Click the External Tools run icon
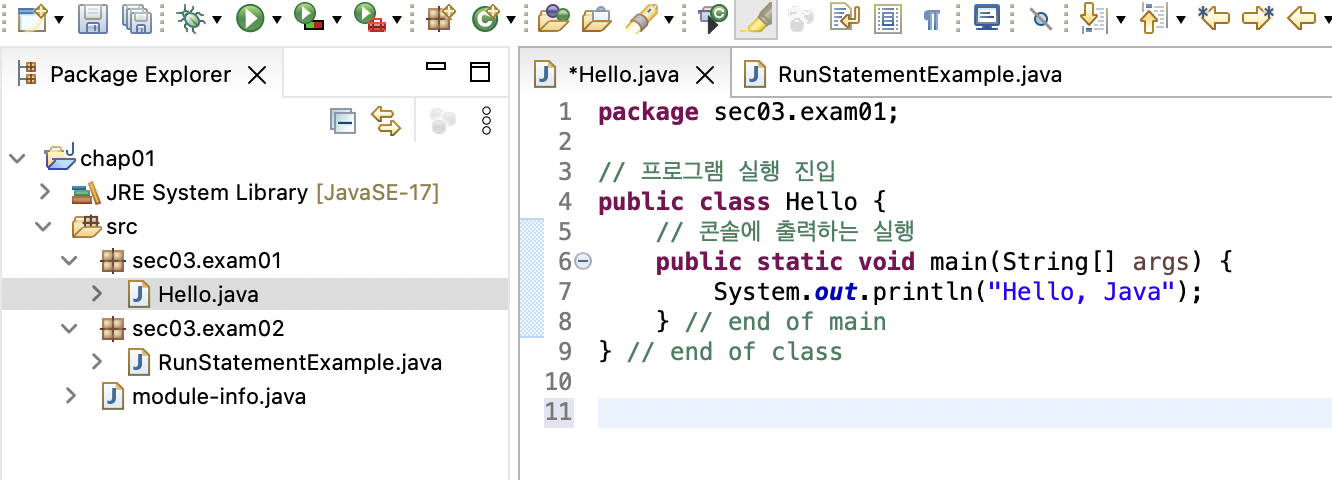This screenshot has width=1332, height=480. (369, 17)
